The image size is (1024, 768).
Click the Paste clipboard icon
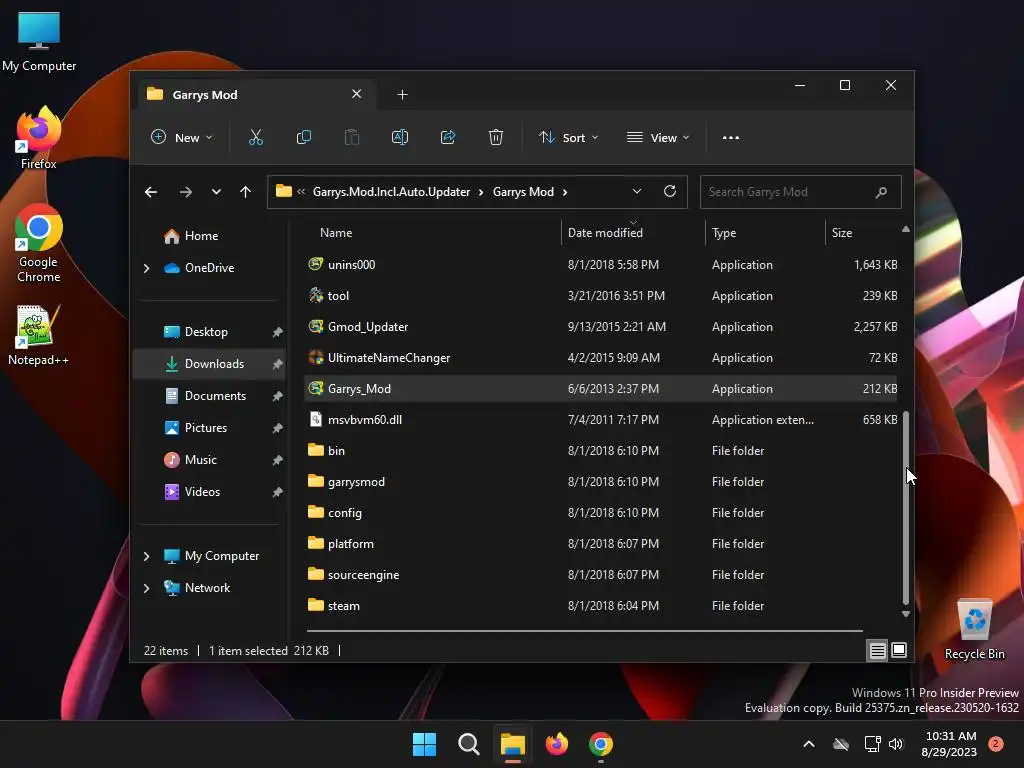[351, 137]
